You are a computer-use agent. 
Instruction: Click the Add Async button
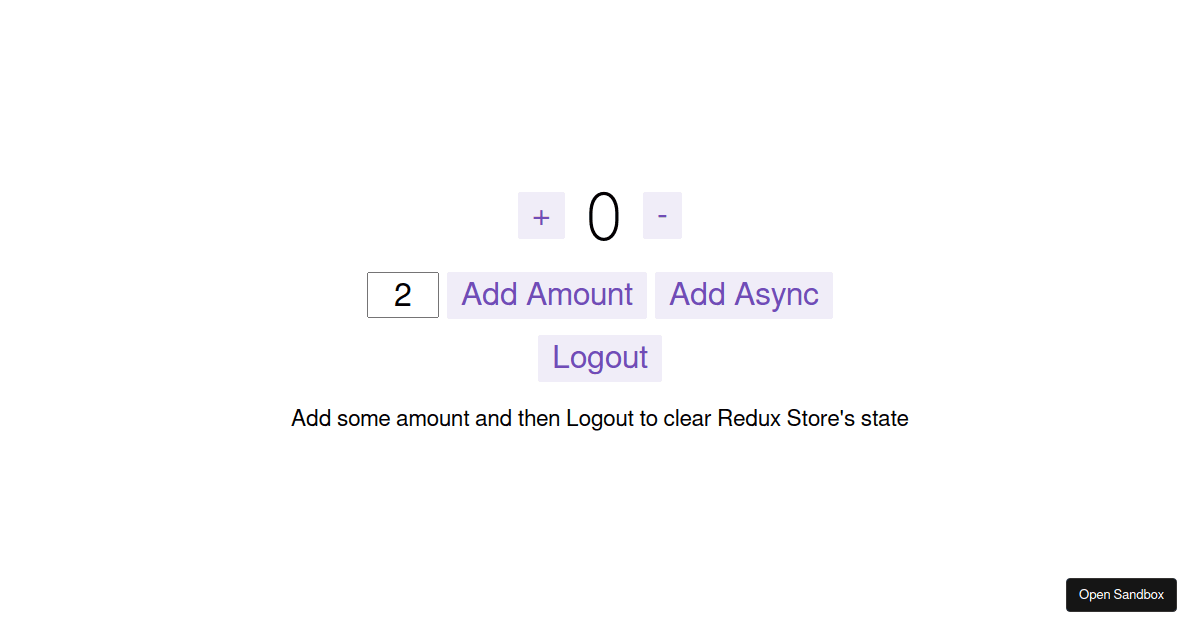[x=744, y=295]
